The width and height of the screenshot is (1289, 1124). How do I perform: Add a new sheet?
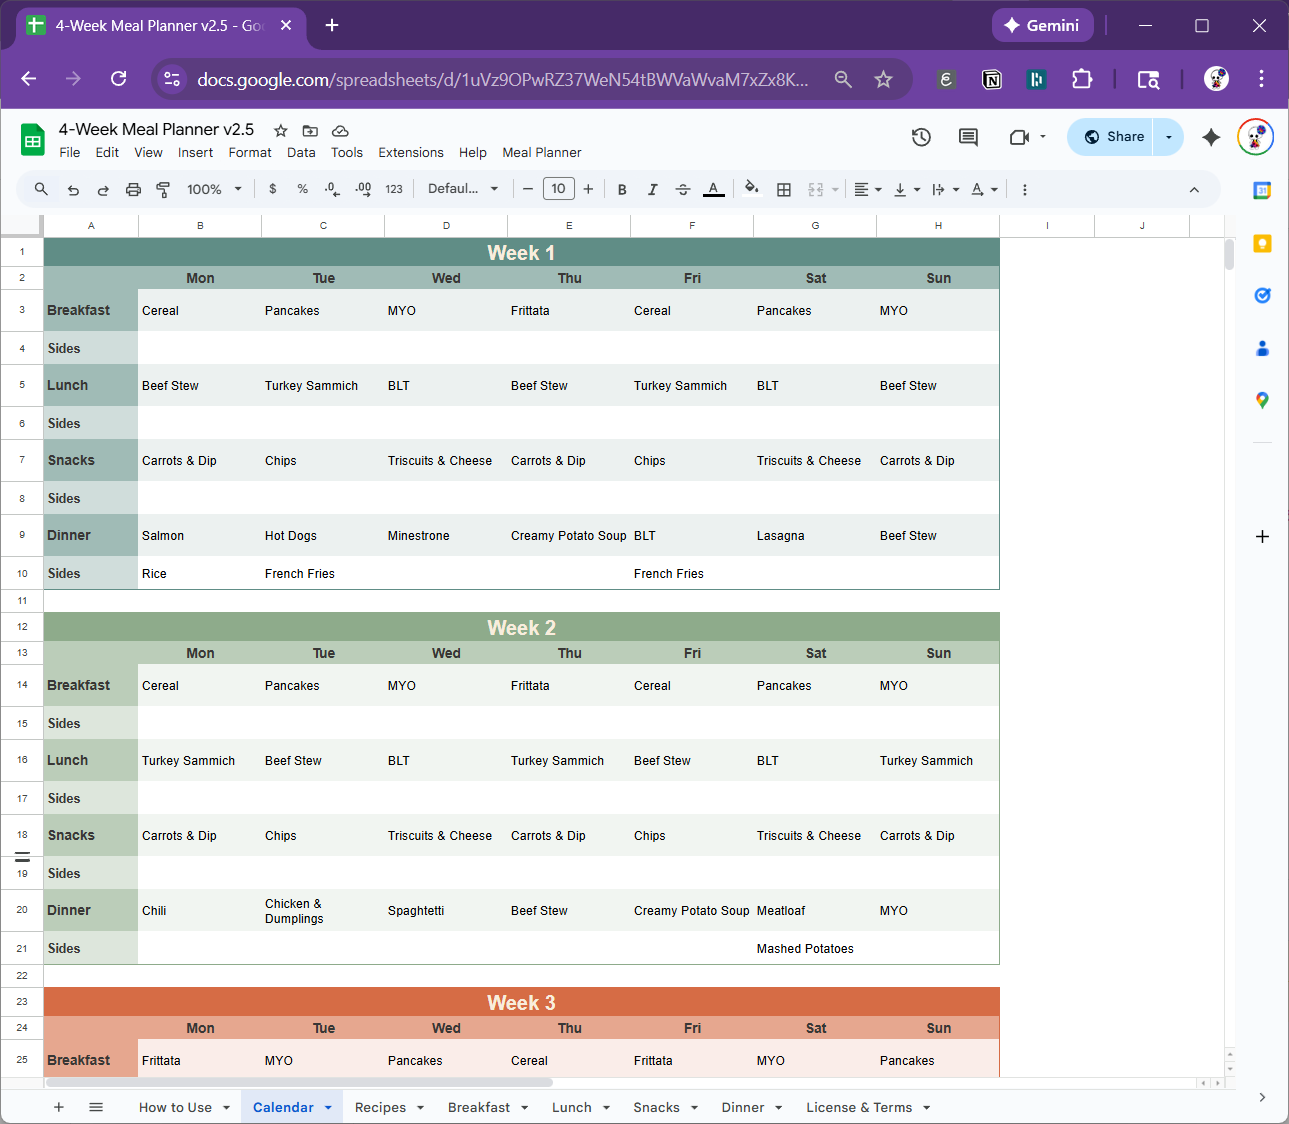tap(59, 1107)
